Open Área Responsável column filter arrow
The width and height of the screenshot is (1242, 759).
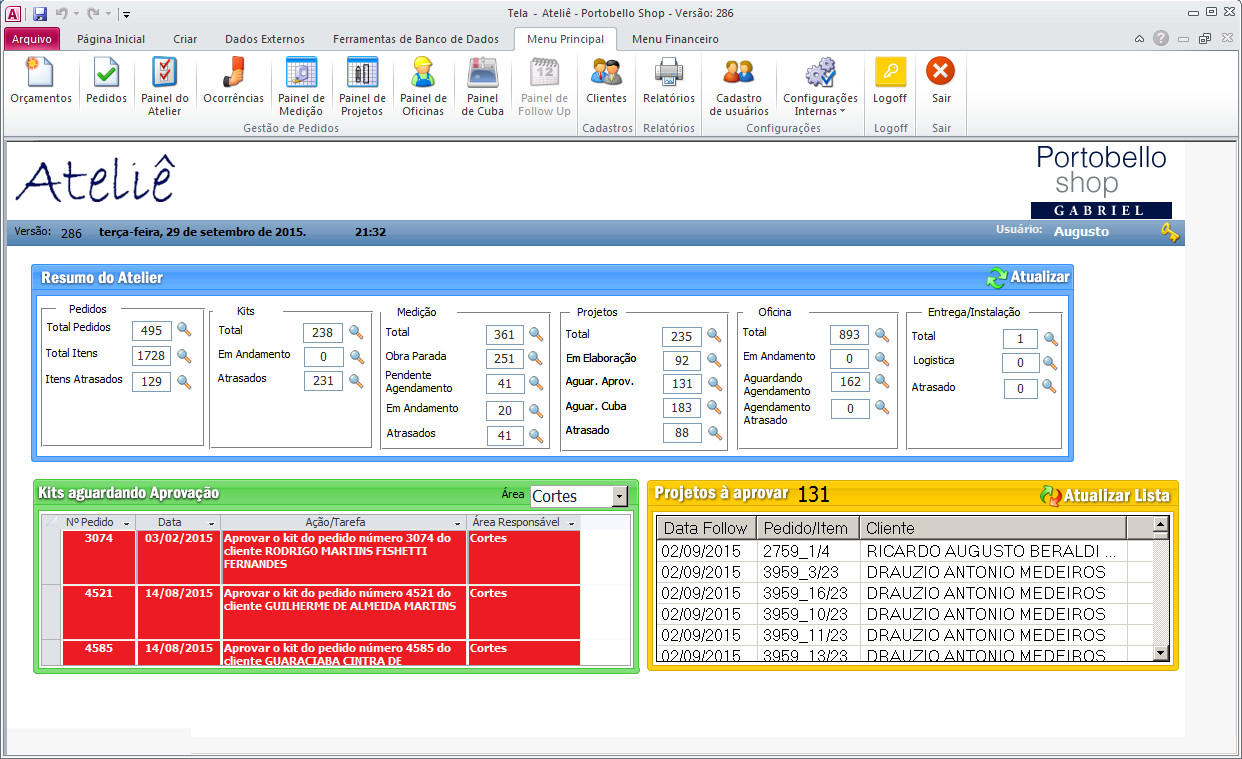pyautogui.click(x=571, y=524)
